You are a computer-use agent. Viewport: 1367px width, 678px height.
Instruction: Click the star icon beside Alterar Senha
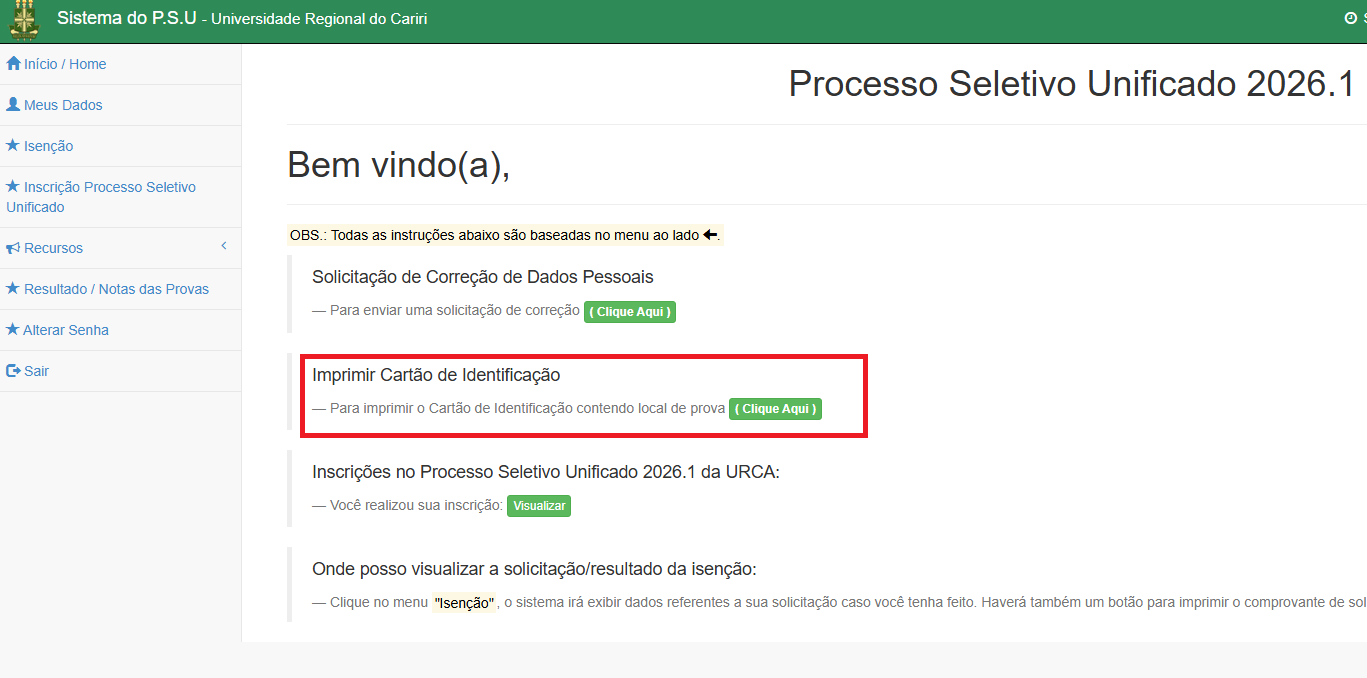point(13,330)
